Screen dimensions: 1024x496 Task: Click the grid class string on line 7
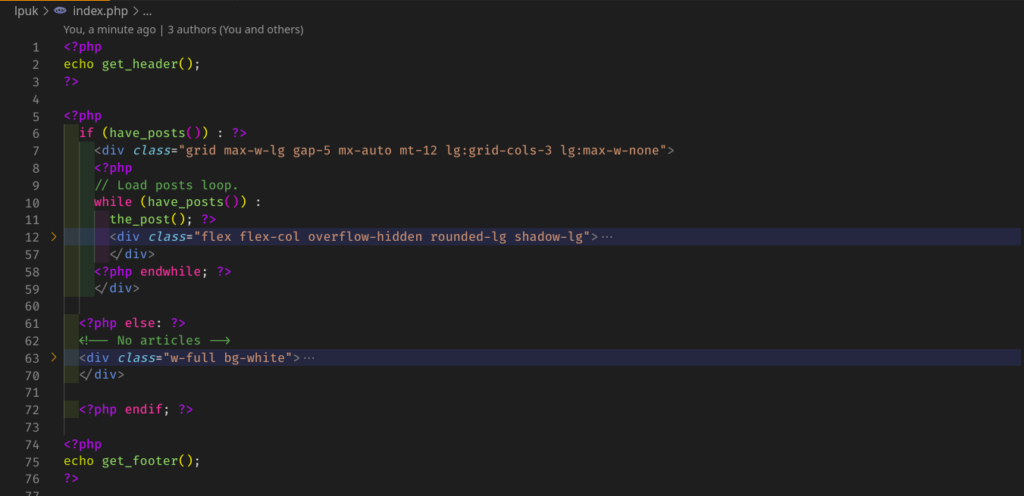point(427,150)
